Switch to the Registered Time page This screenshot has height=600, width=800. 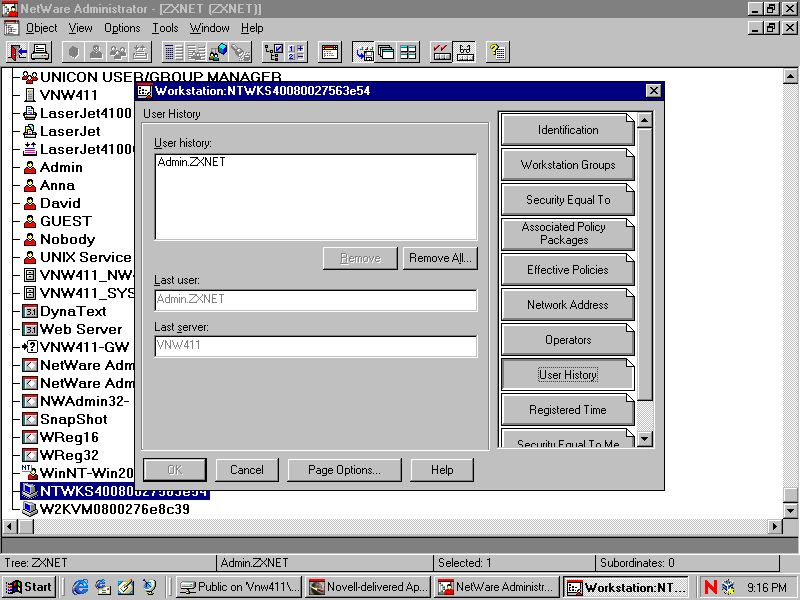568,410
